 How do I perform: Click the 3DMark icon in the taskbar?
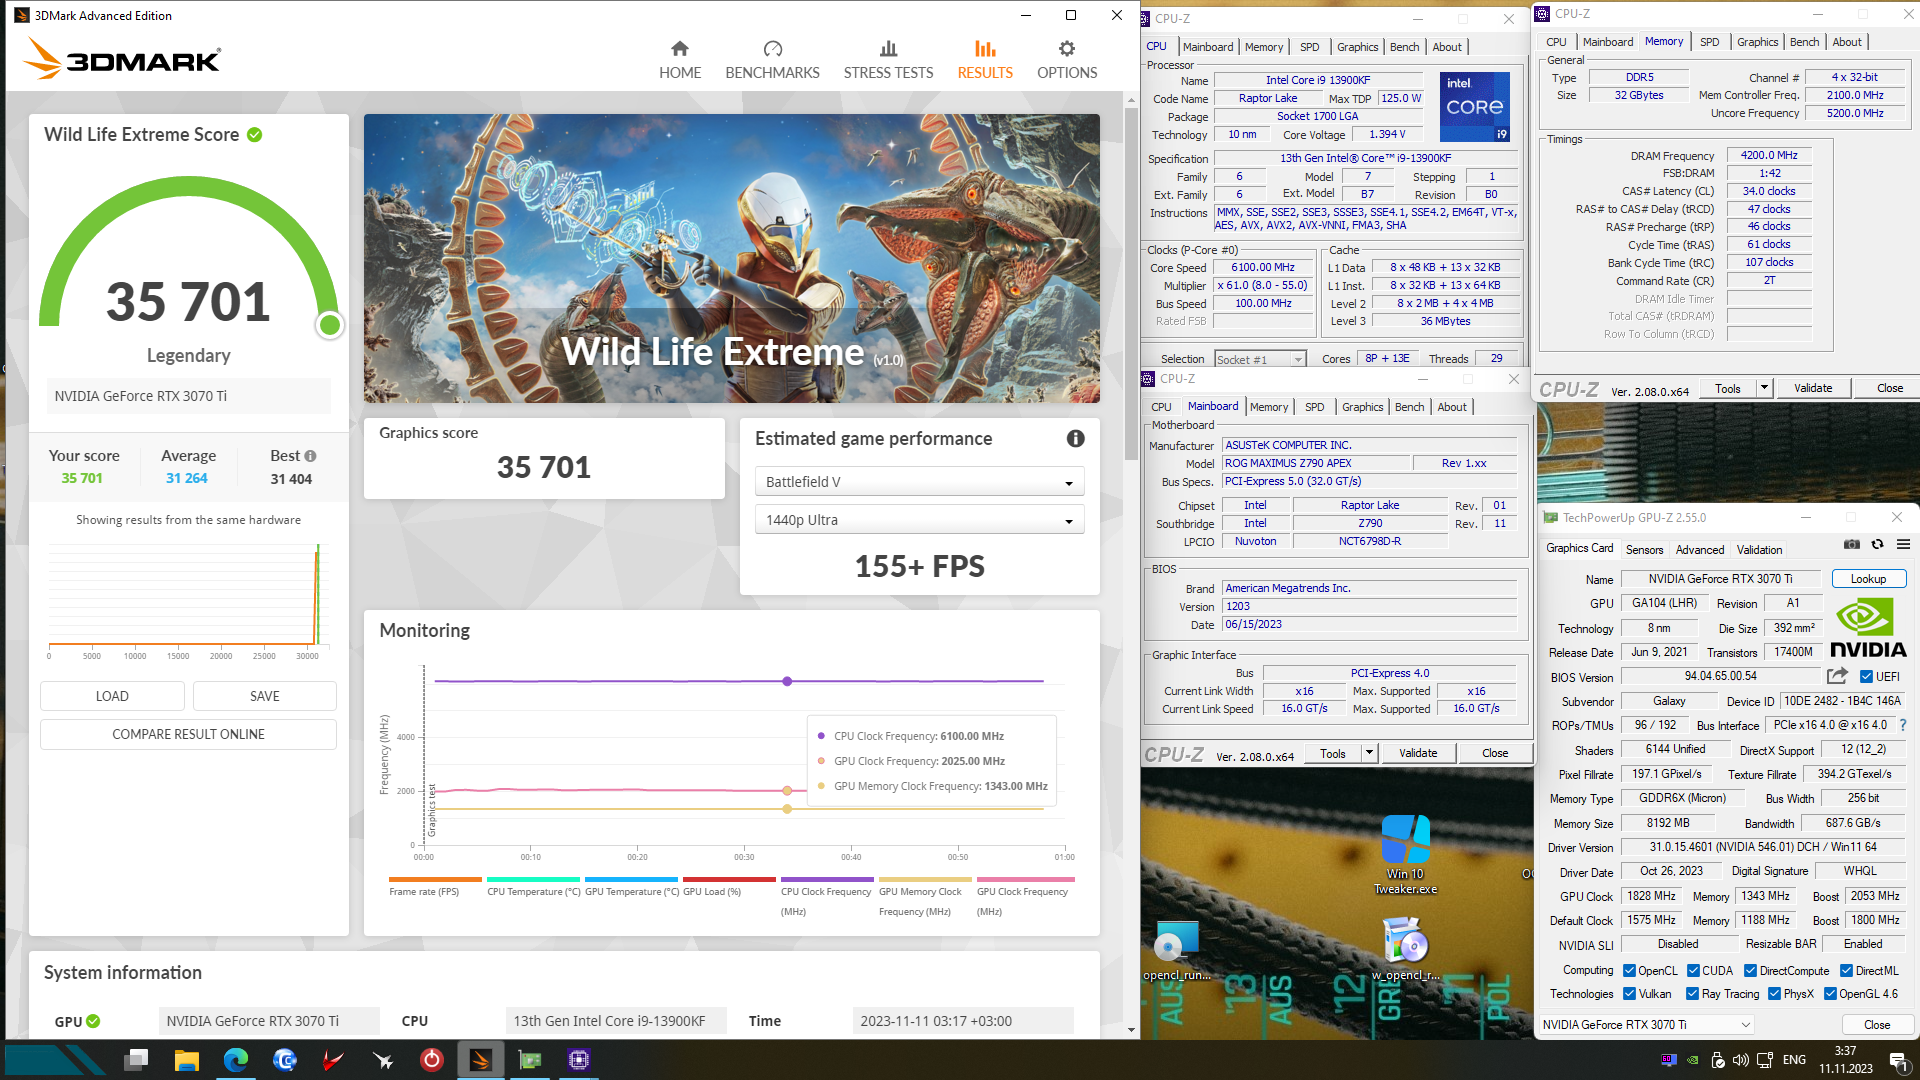coord(481,1060)
